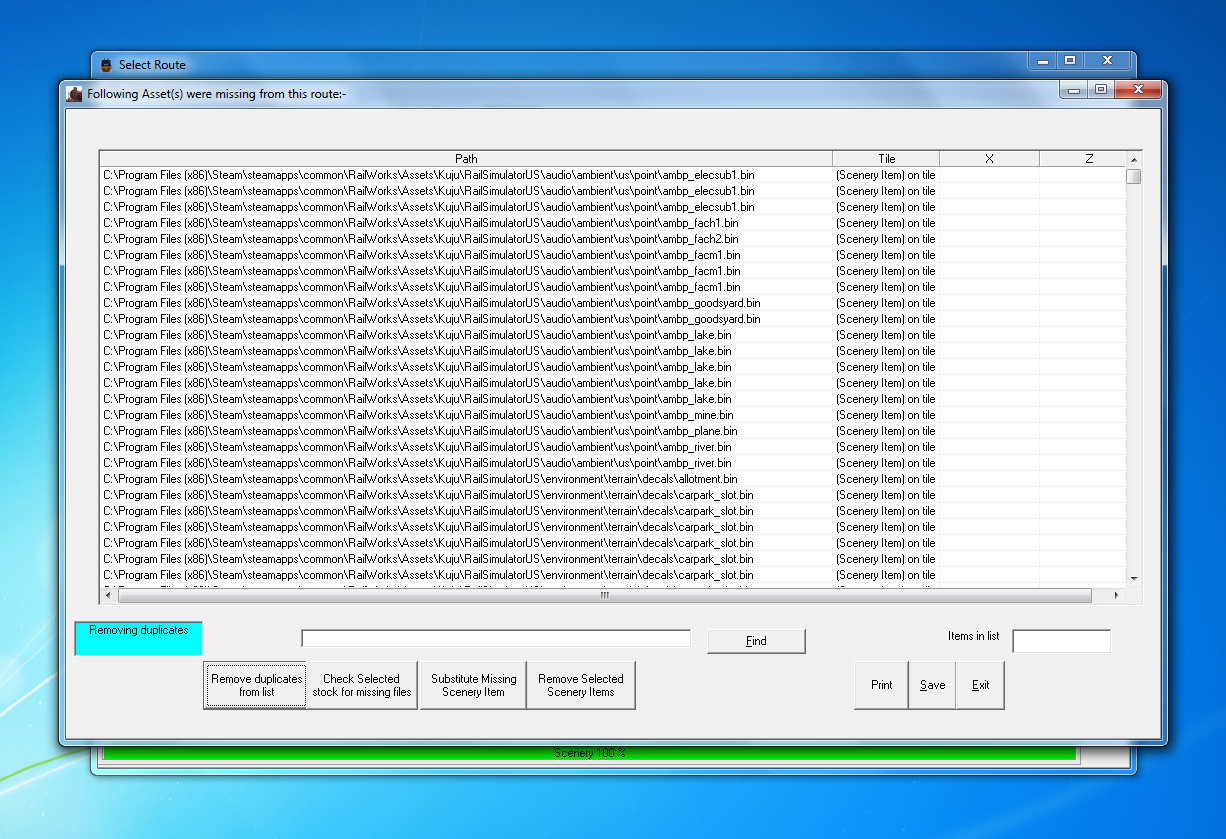
Task: Click the Tile cell in ambp_plane.bin row
Action: [886, 431]
